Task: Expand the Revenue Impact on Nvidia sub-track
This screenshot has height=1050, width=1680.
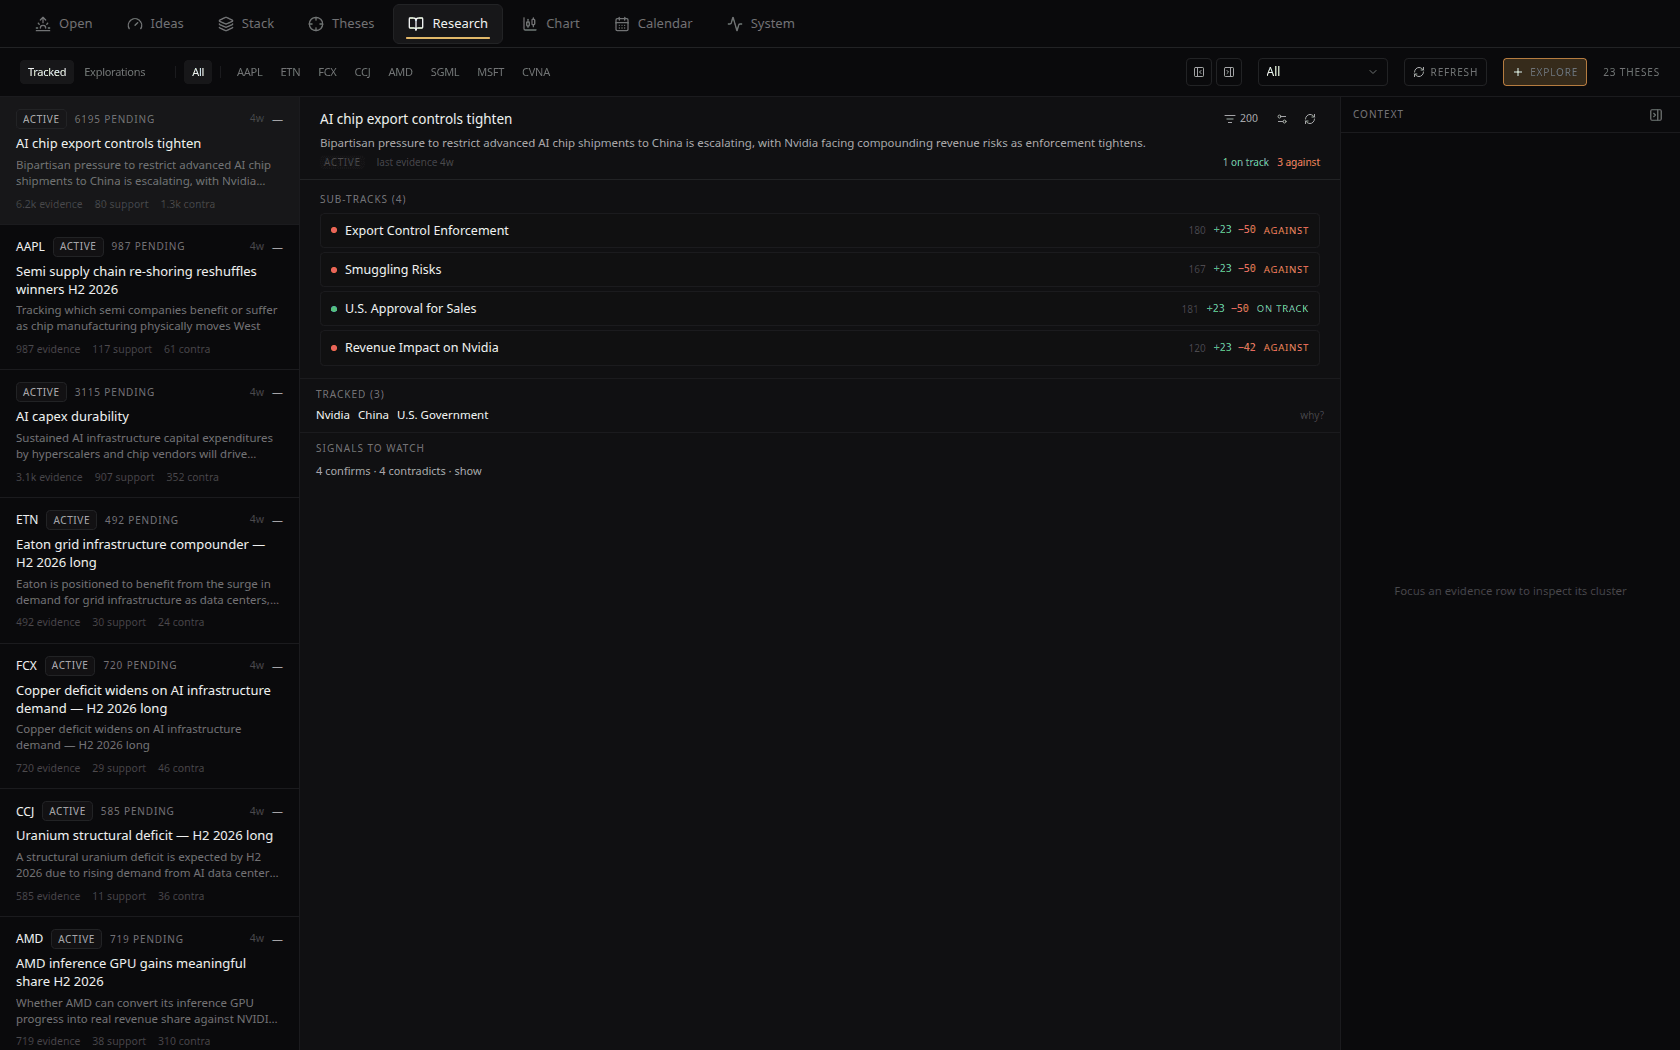Action: [819, 348]
